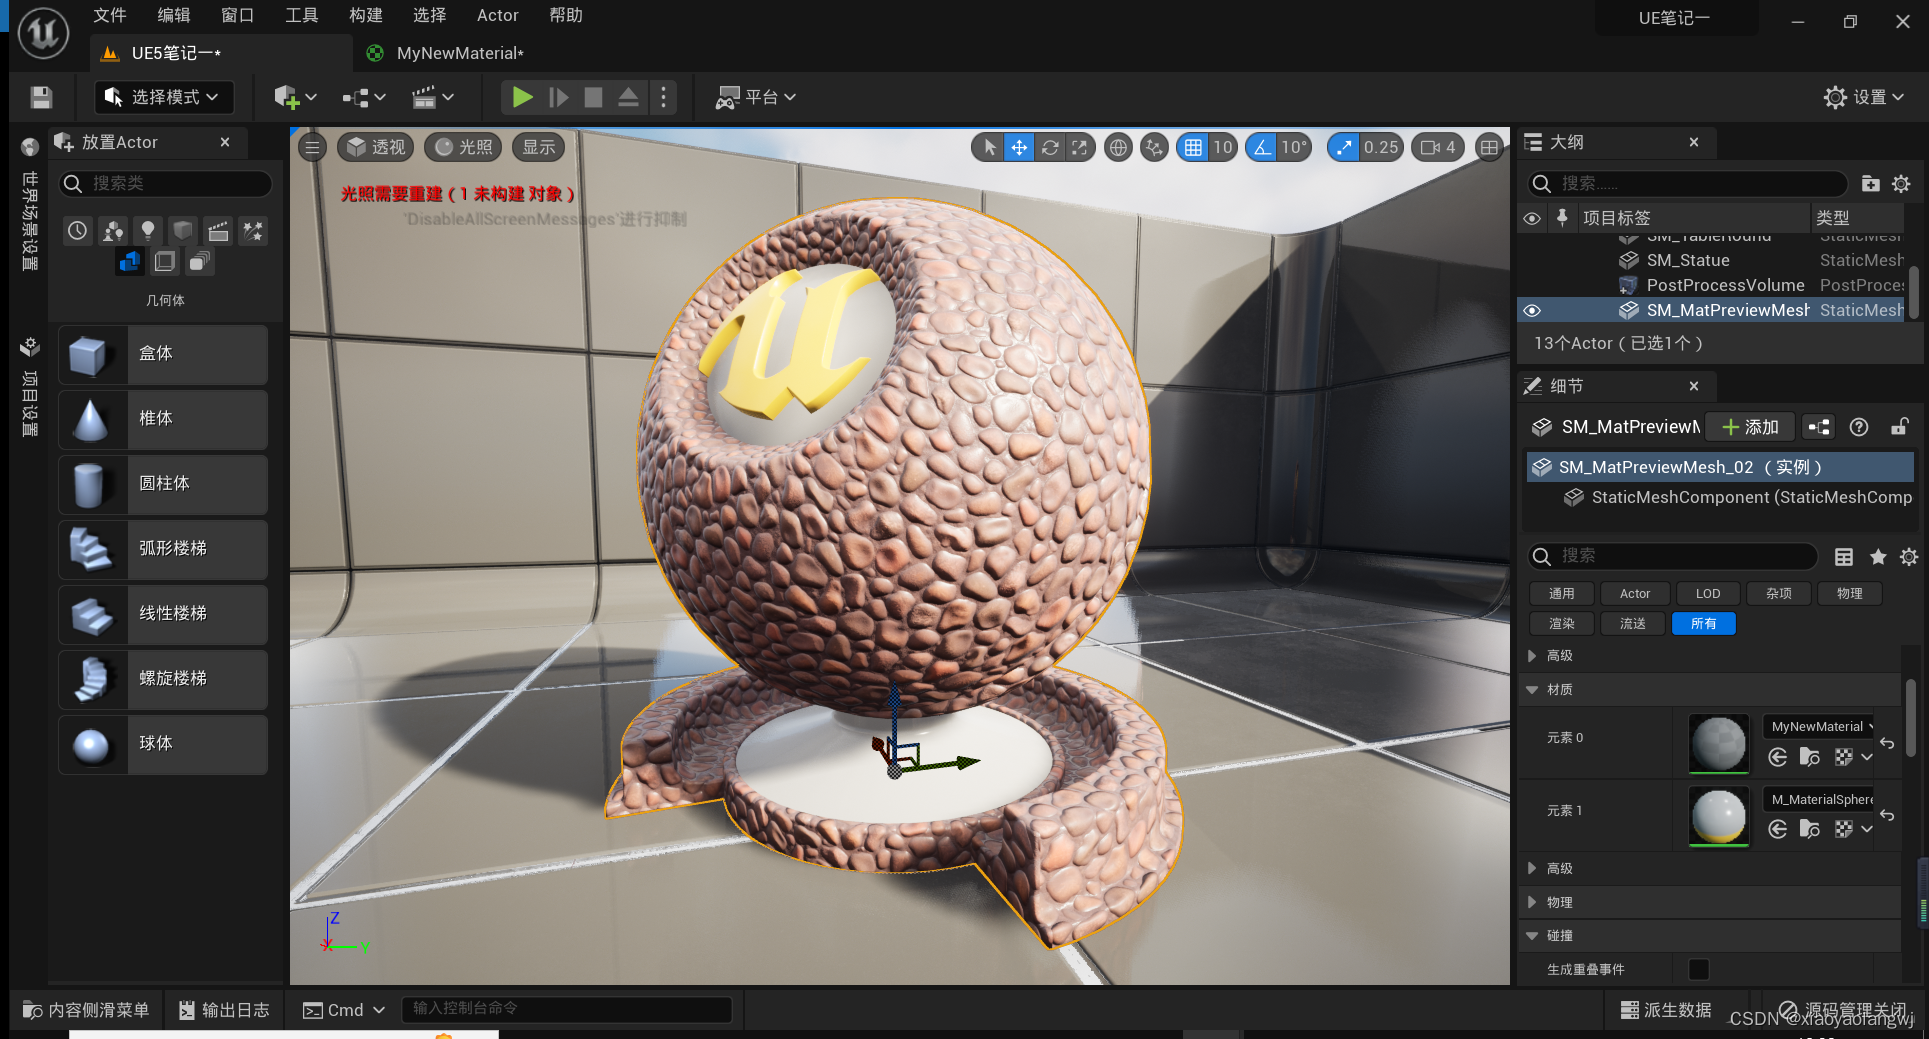The height and width of the screenshot is (1039, 1929).
Task: Open the Blueprint toolbar dropdown
Action: (x=364, y=97)
